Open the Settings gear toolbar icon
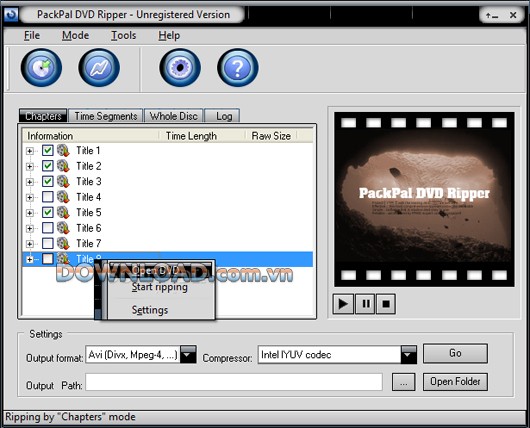The width and height of the screenshot is (530, 428). [180, 67]
